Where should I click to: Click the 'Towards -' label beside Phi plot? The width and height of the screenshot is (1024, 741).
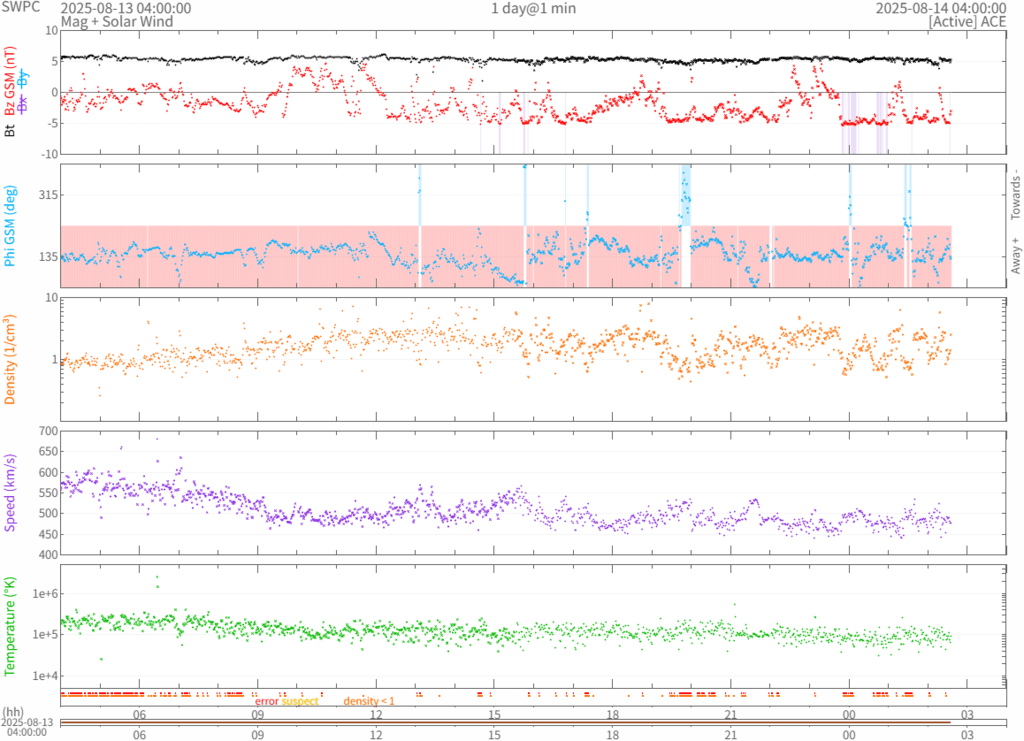(x=1016, y=185)
